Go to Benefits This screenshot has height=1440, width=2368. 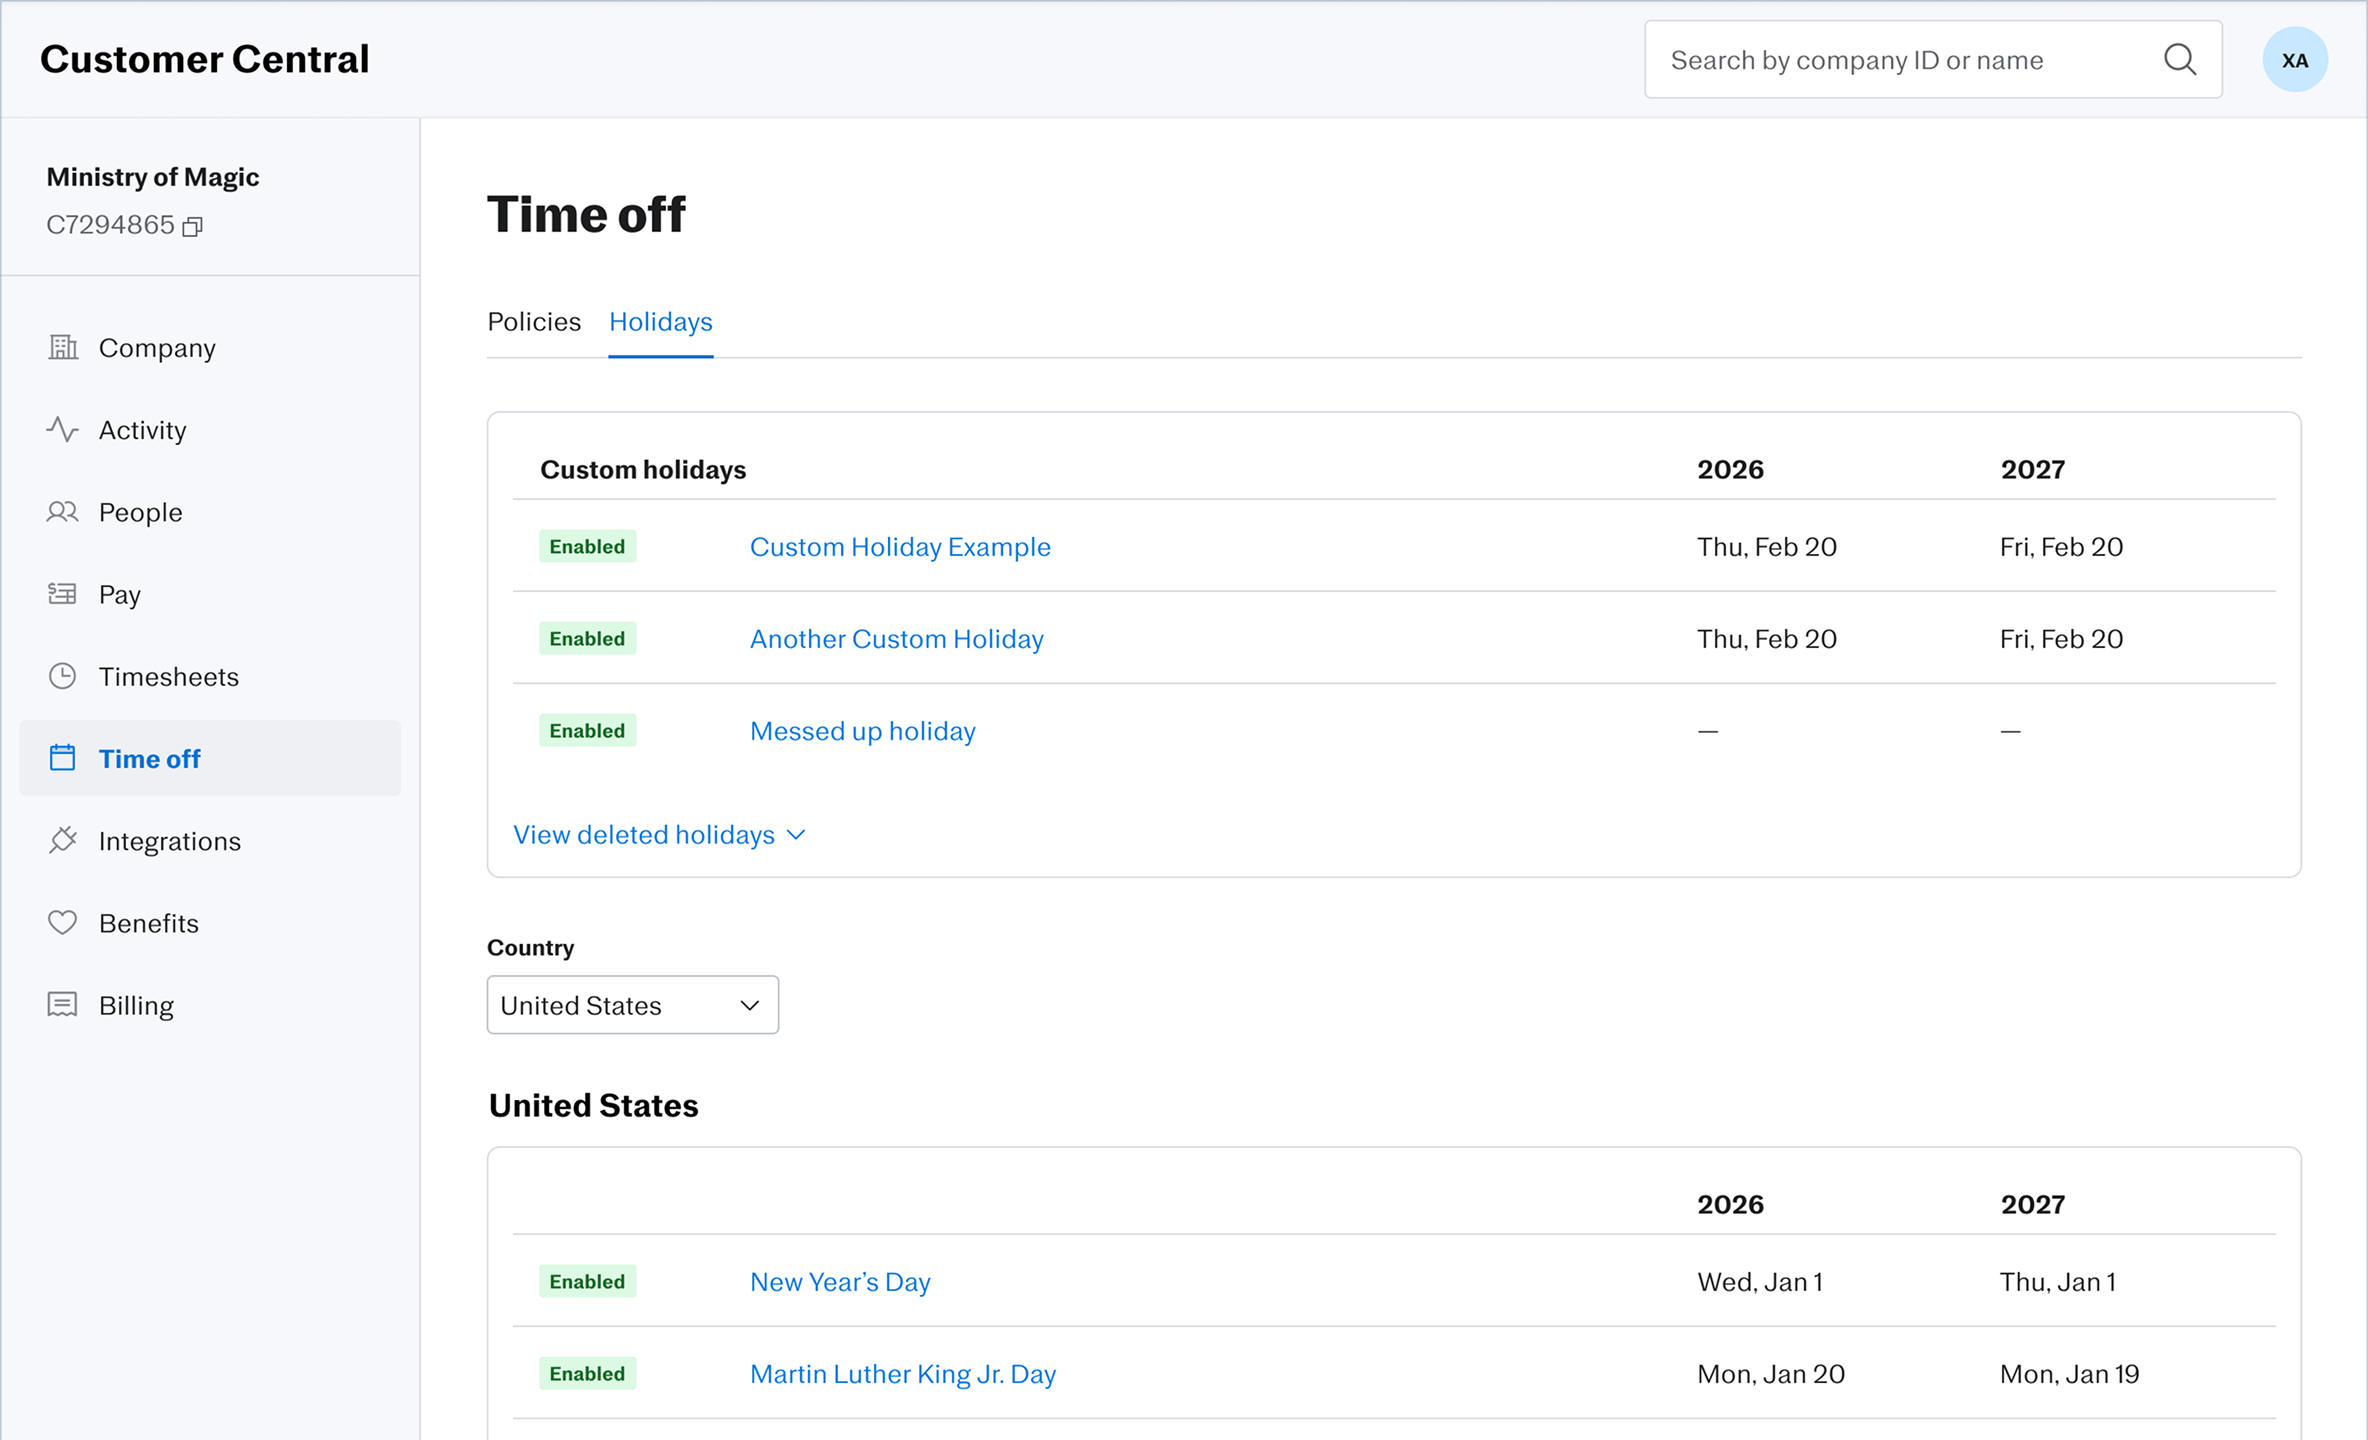[210, 922]
